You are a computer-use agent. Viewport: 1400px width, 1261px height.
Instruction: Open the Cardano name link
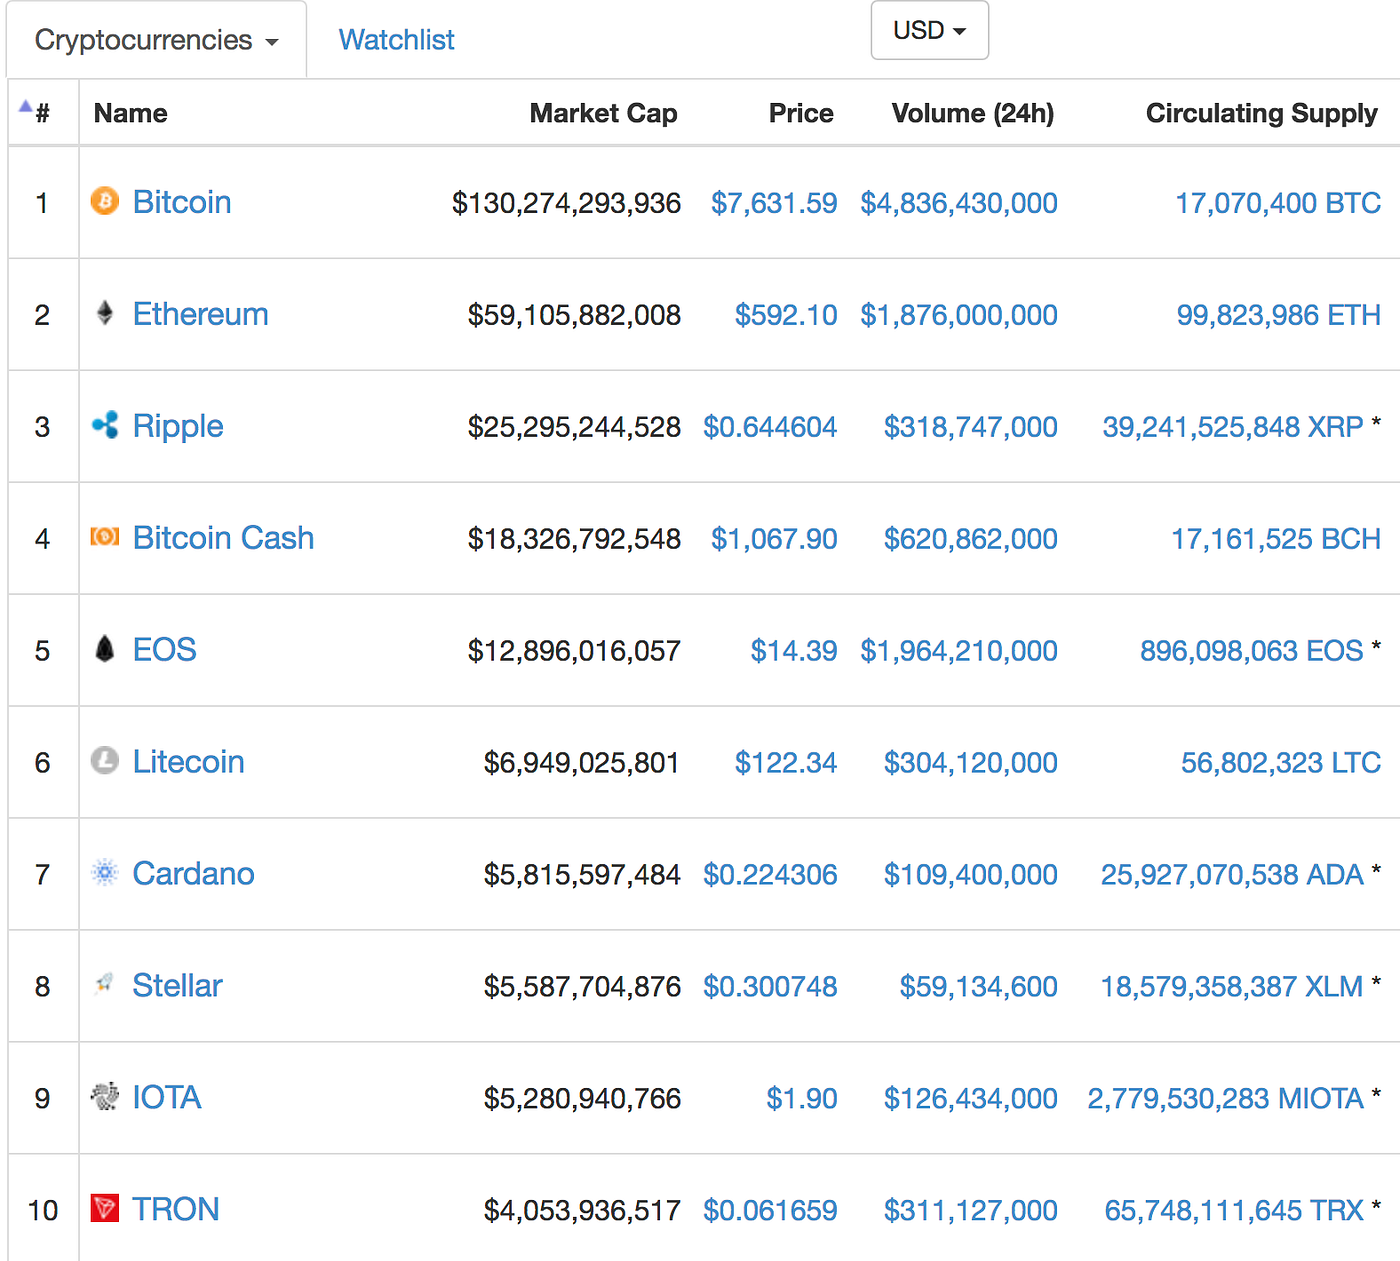[x=194, y=874]
